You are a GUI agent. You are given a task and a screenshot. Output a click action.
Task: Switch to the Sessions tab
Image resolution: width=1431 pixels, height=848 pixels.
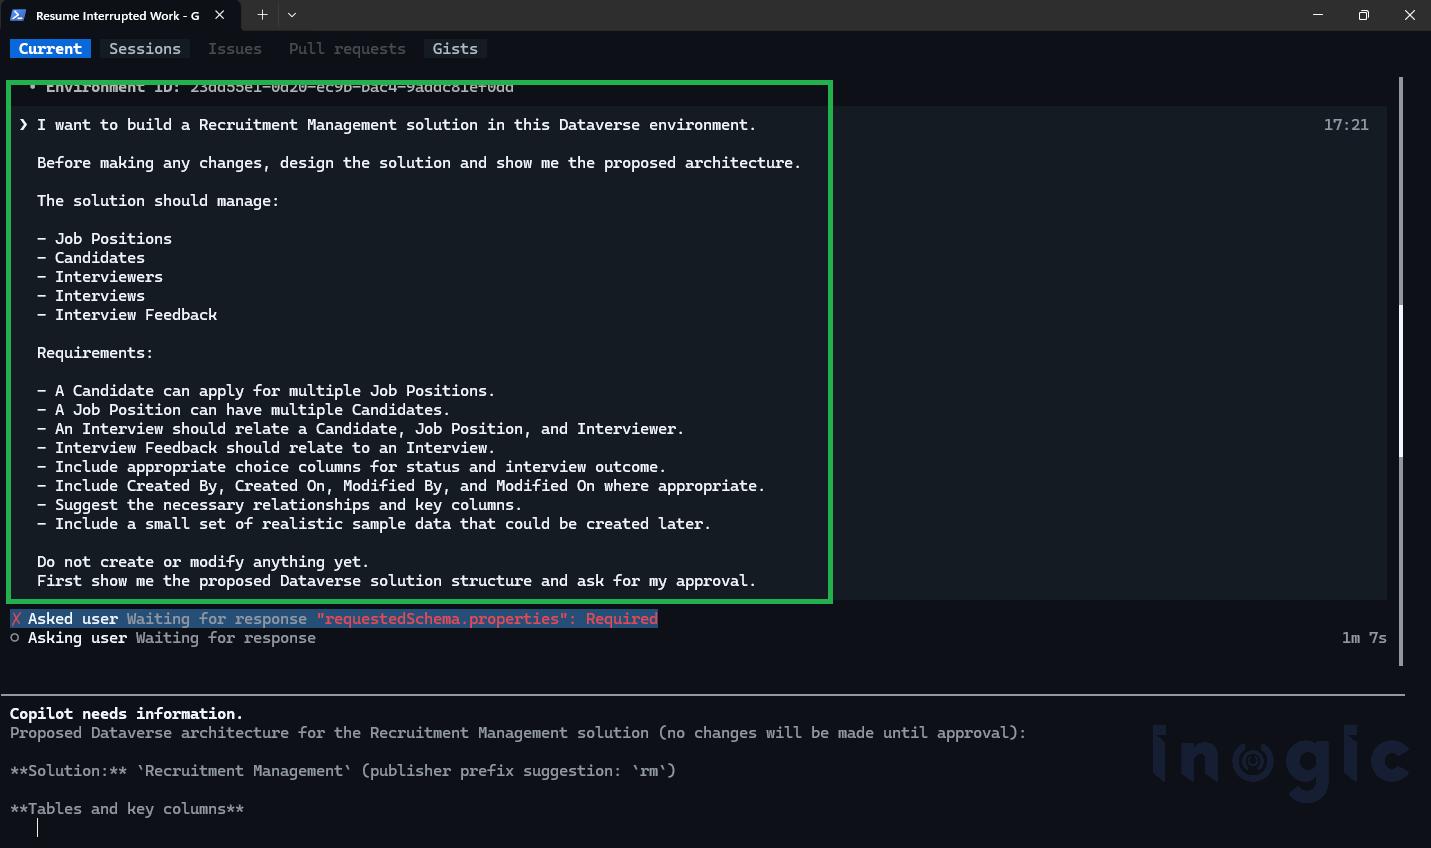pyautogui.click(x=145, y=48)
